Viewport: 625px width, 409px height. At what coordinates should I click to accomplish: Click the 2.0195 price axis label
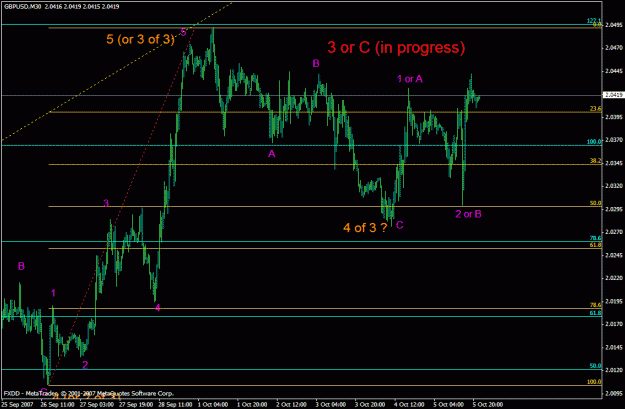click(612, 301)
